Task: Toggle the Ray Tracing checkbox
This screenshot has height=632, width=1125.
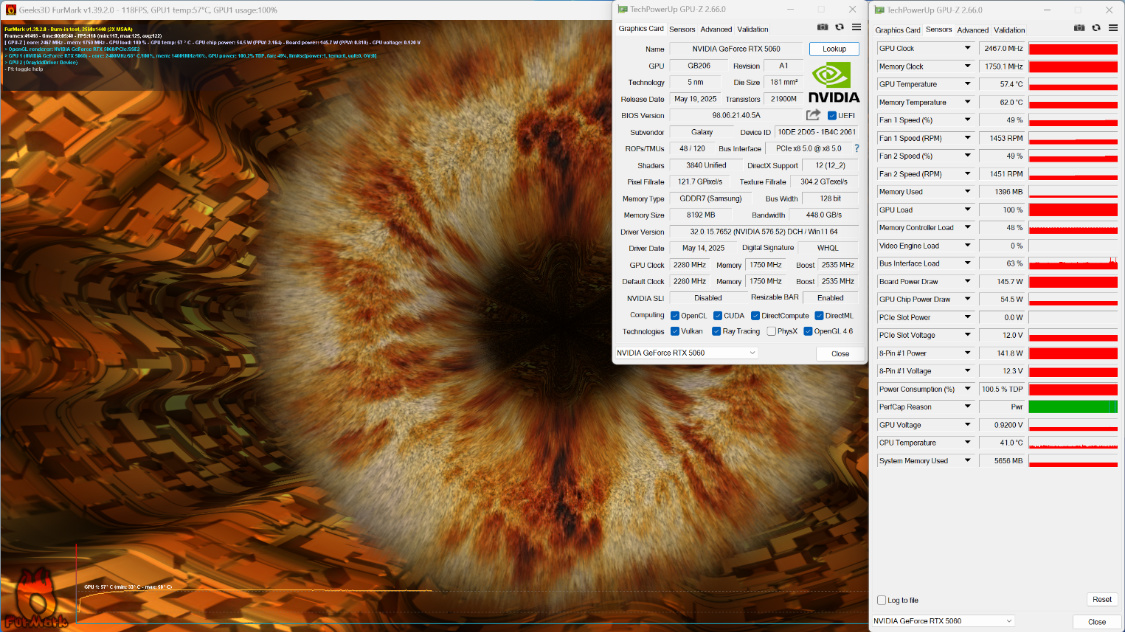Action: coord(716,331)
